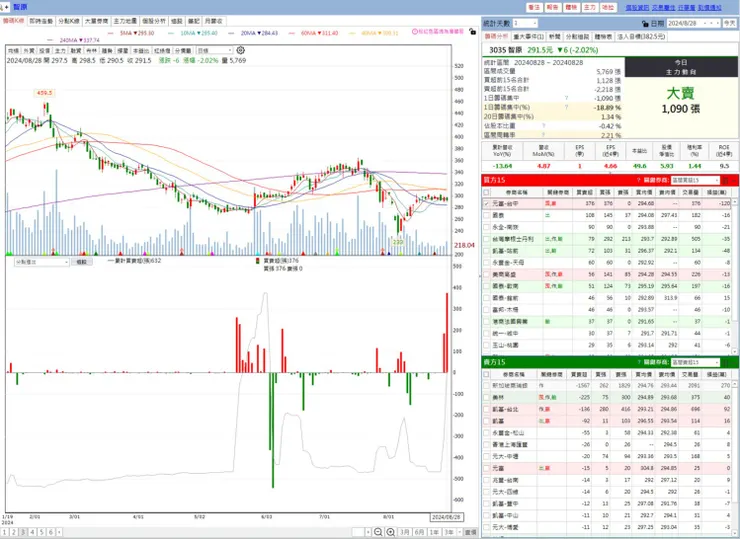Click the 融資 indicator button above chart
Image resolution: width=740 pixels, height=539 pixels.
tap(76, 51)
